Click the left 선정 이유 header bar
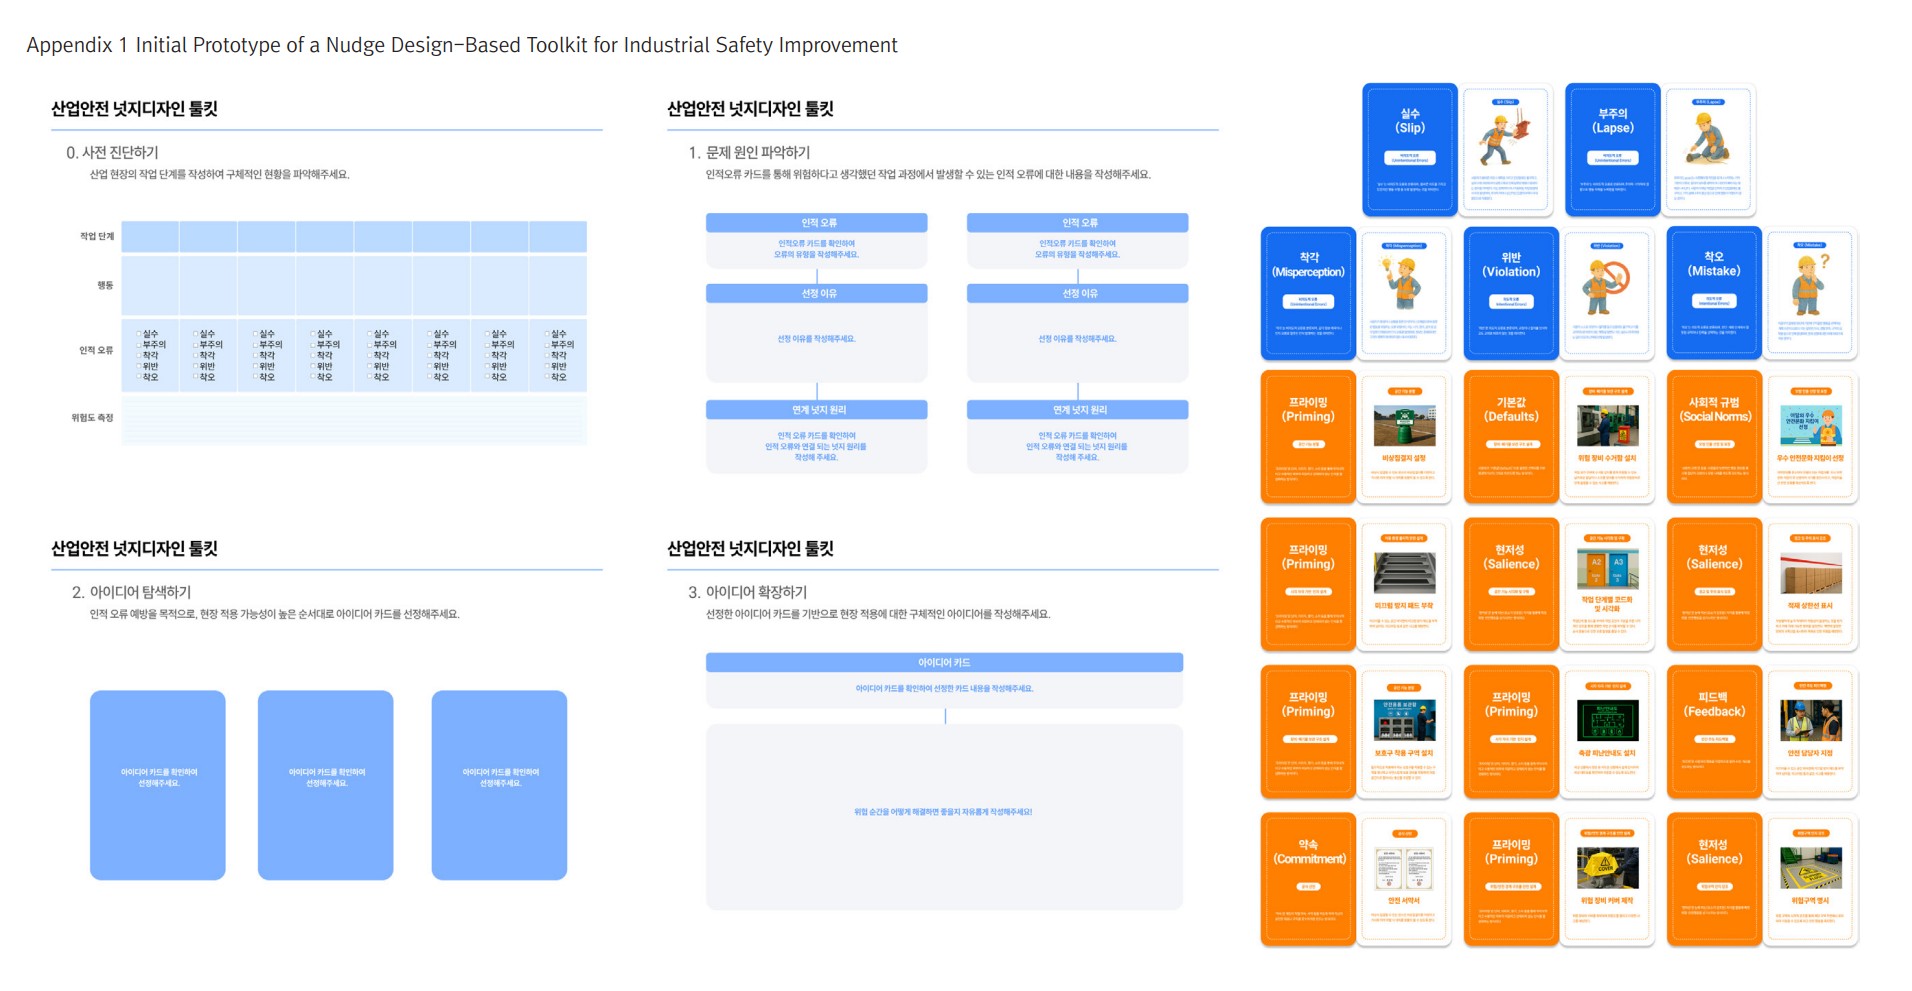 (816, 293)
